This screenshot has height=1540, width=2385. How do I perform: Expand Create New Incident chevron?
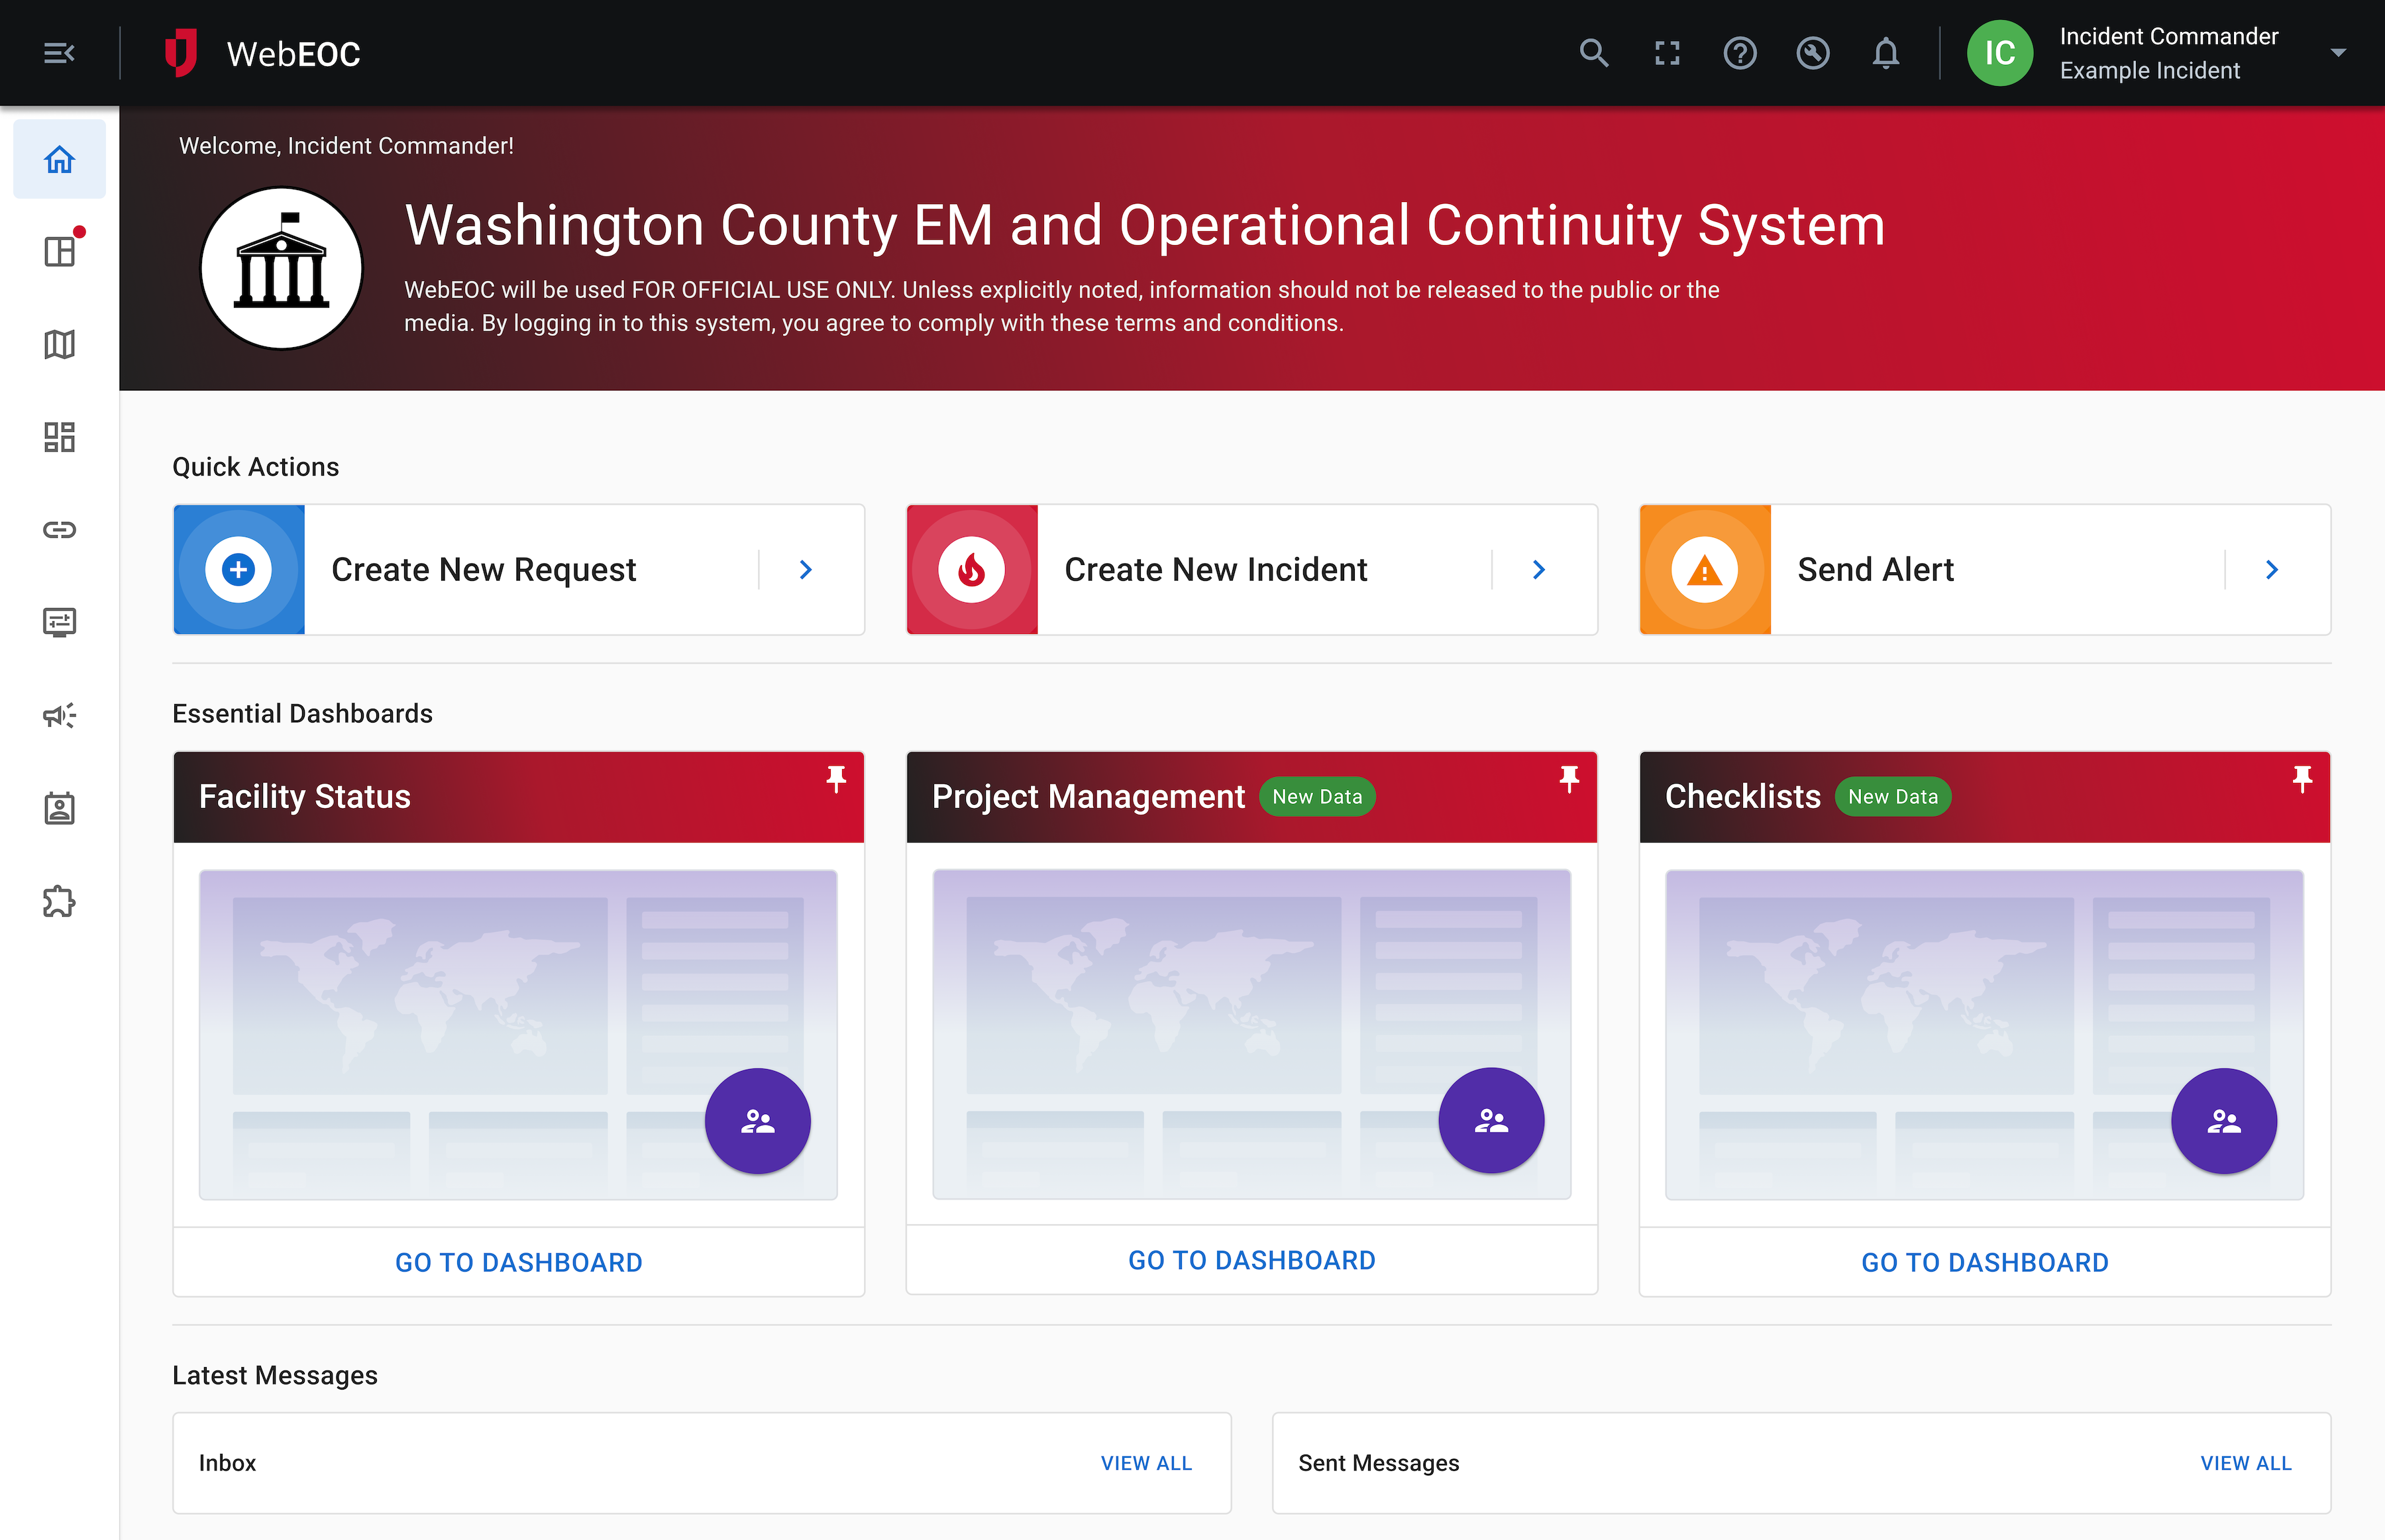[x=1539, y=570]
